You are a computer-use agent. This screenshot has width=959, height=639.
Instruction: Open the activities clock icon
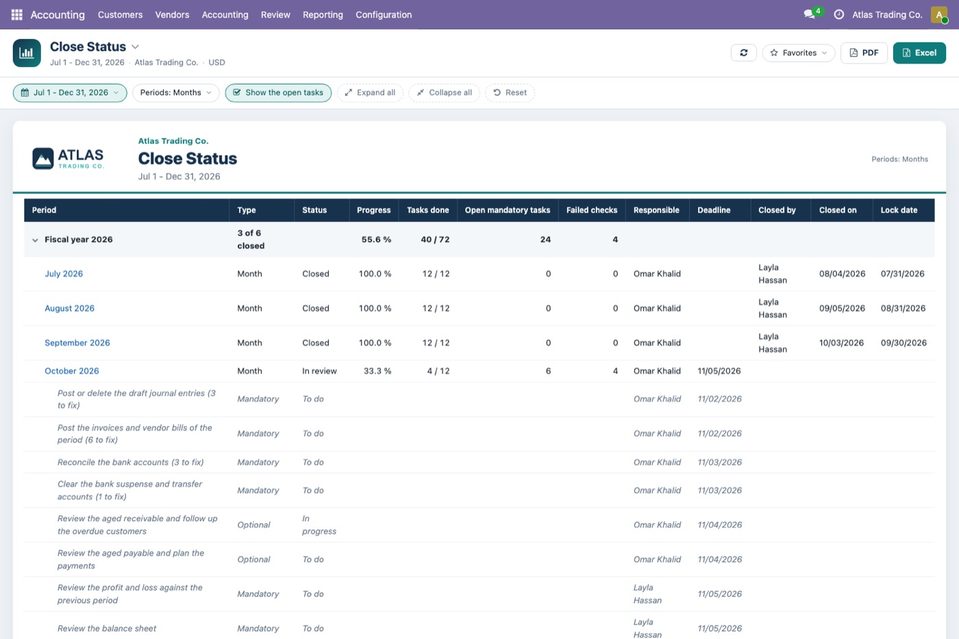839,15
